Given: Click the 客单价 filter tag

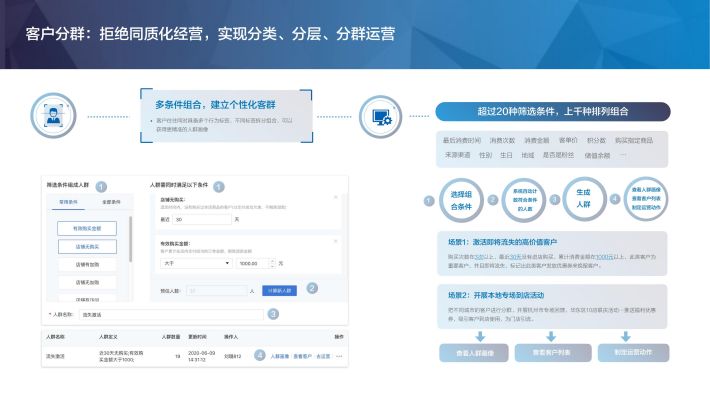Looking at the screenshot, I should point(568,140).
